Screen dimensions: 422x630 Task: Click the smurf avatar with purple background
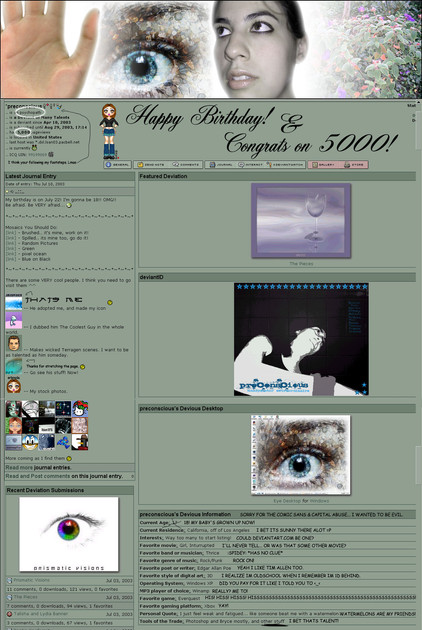(x=14, y=321)
